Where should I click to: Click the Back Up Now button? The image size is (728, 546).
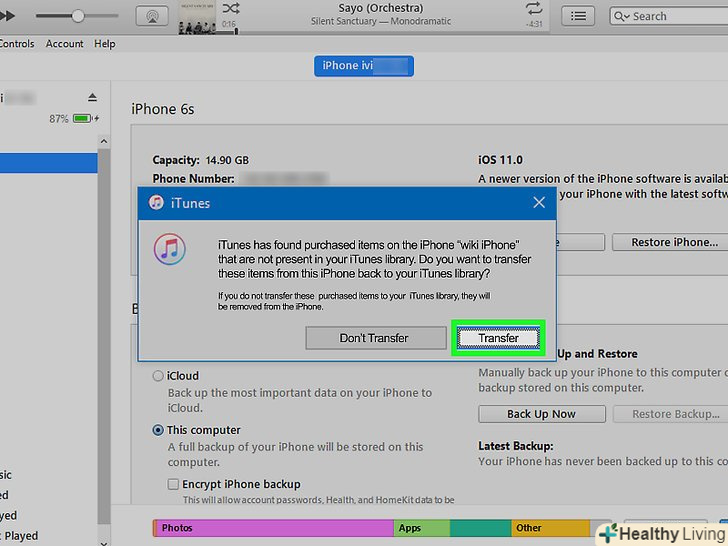tap(541, 414)
